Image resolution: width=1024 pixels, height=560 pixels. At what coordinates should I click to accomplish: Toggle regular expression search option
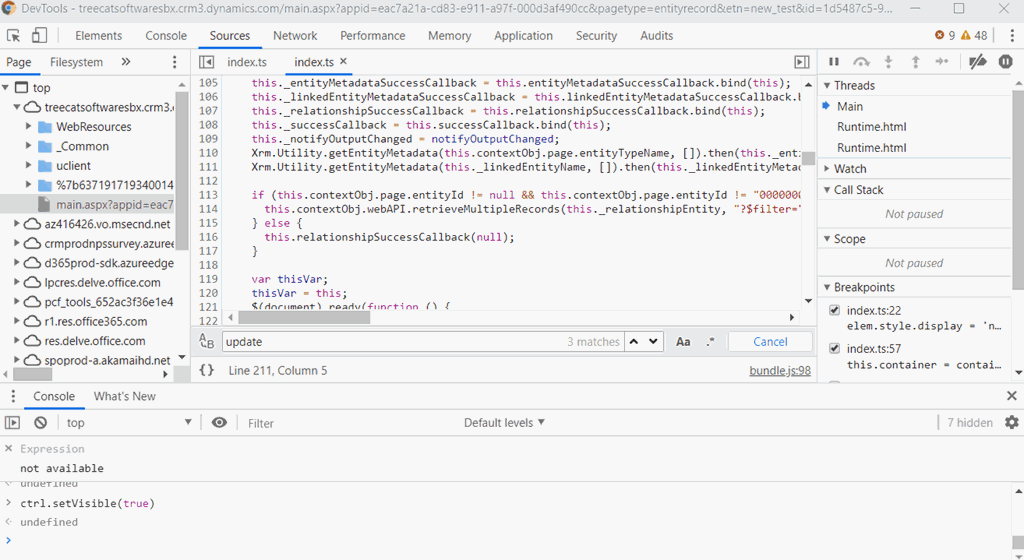pyautogui.click(x=711, y=341)
